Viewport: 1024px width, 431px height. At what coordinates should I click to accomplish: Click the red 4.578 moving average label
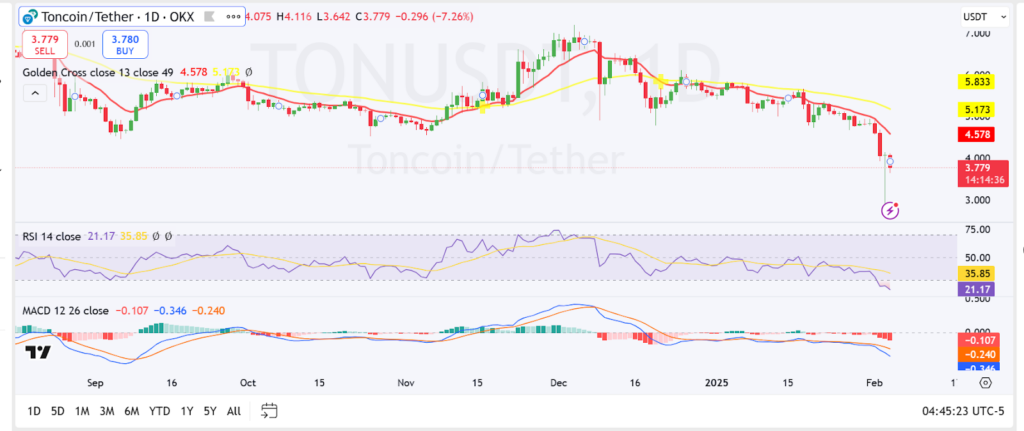coord(976,135)
